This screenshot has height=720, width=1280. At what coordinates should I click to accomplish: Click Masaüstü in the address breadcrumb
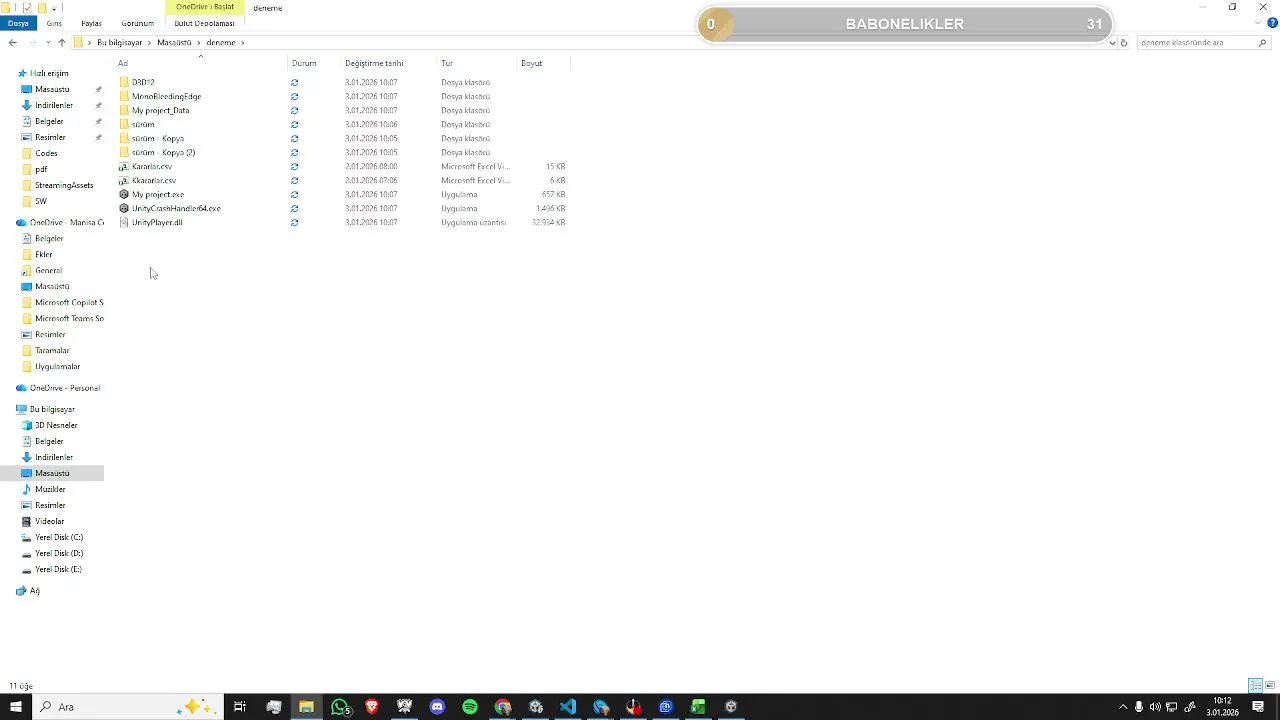174,43
